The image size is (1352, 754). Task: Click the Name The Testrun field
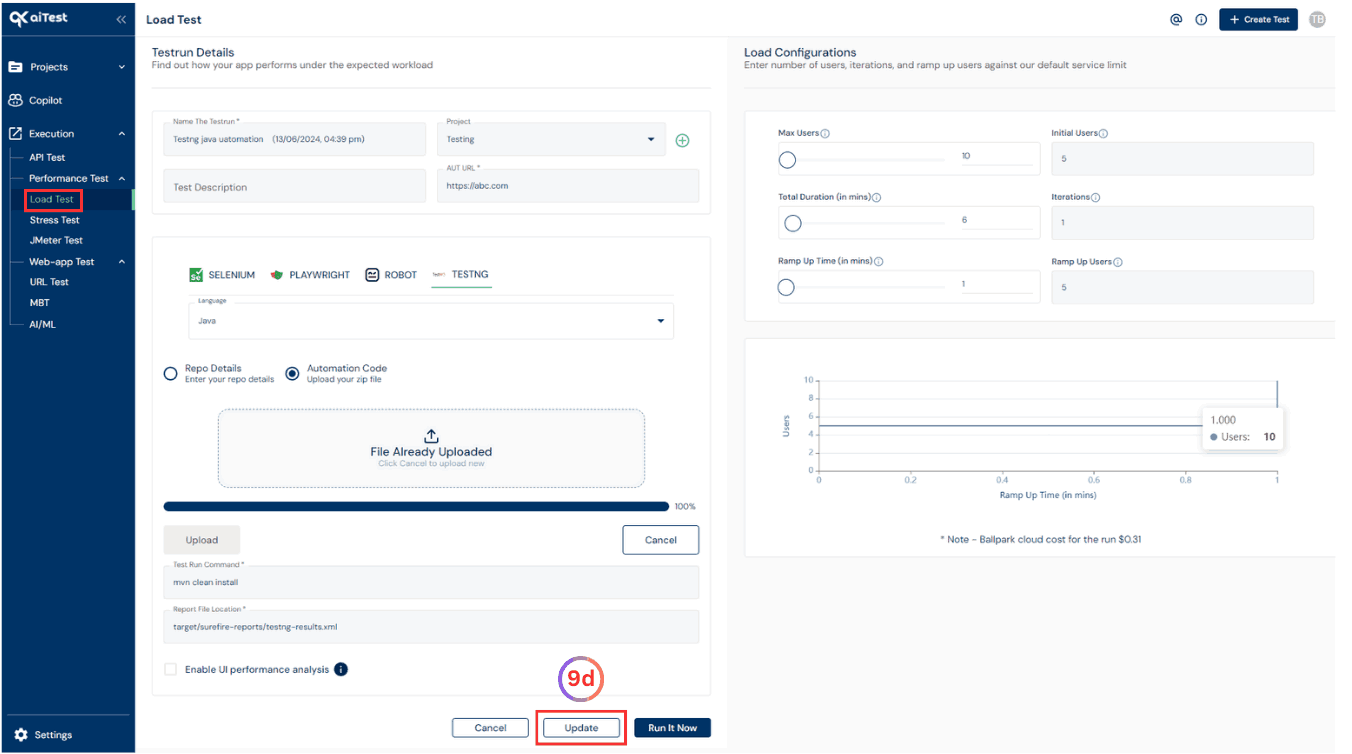(x=294, y=139)
